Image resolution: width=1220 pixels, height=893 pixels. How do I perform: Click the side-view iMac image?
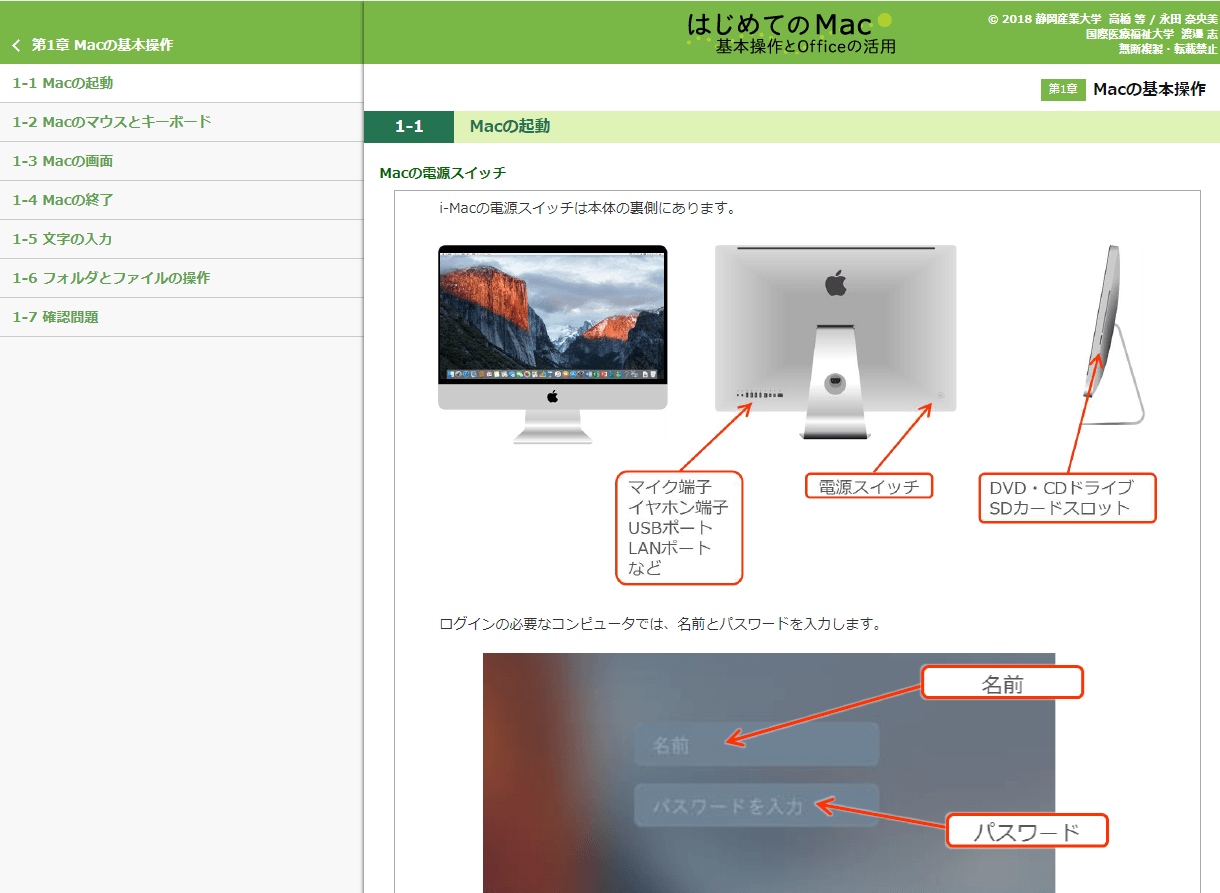click(x=1113, y=334)
